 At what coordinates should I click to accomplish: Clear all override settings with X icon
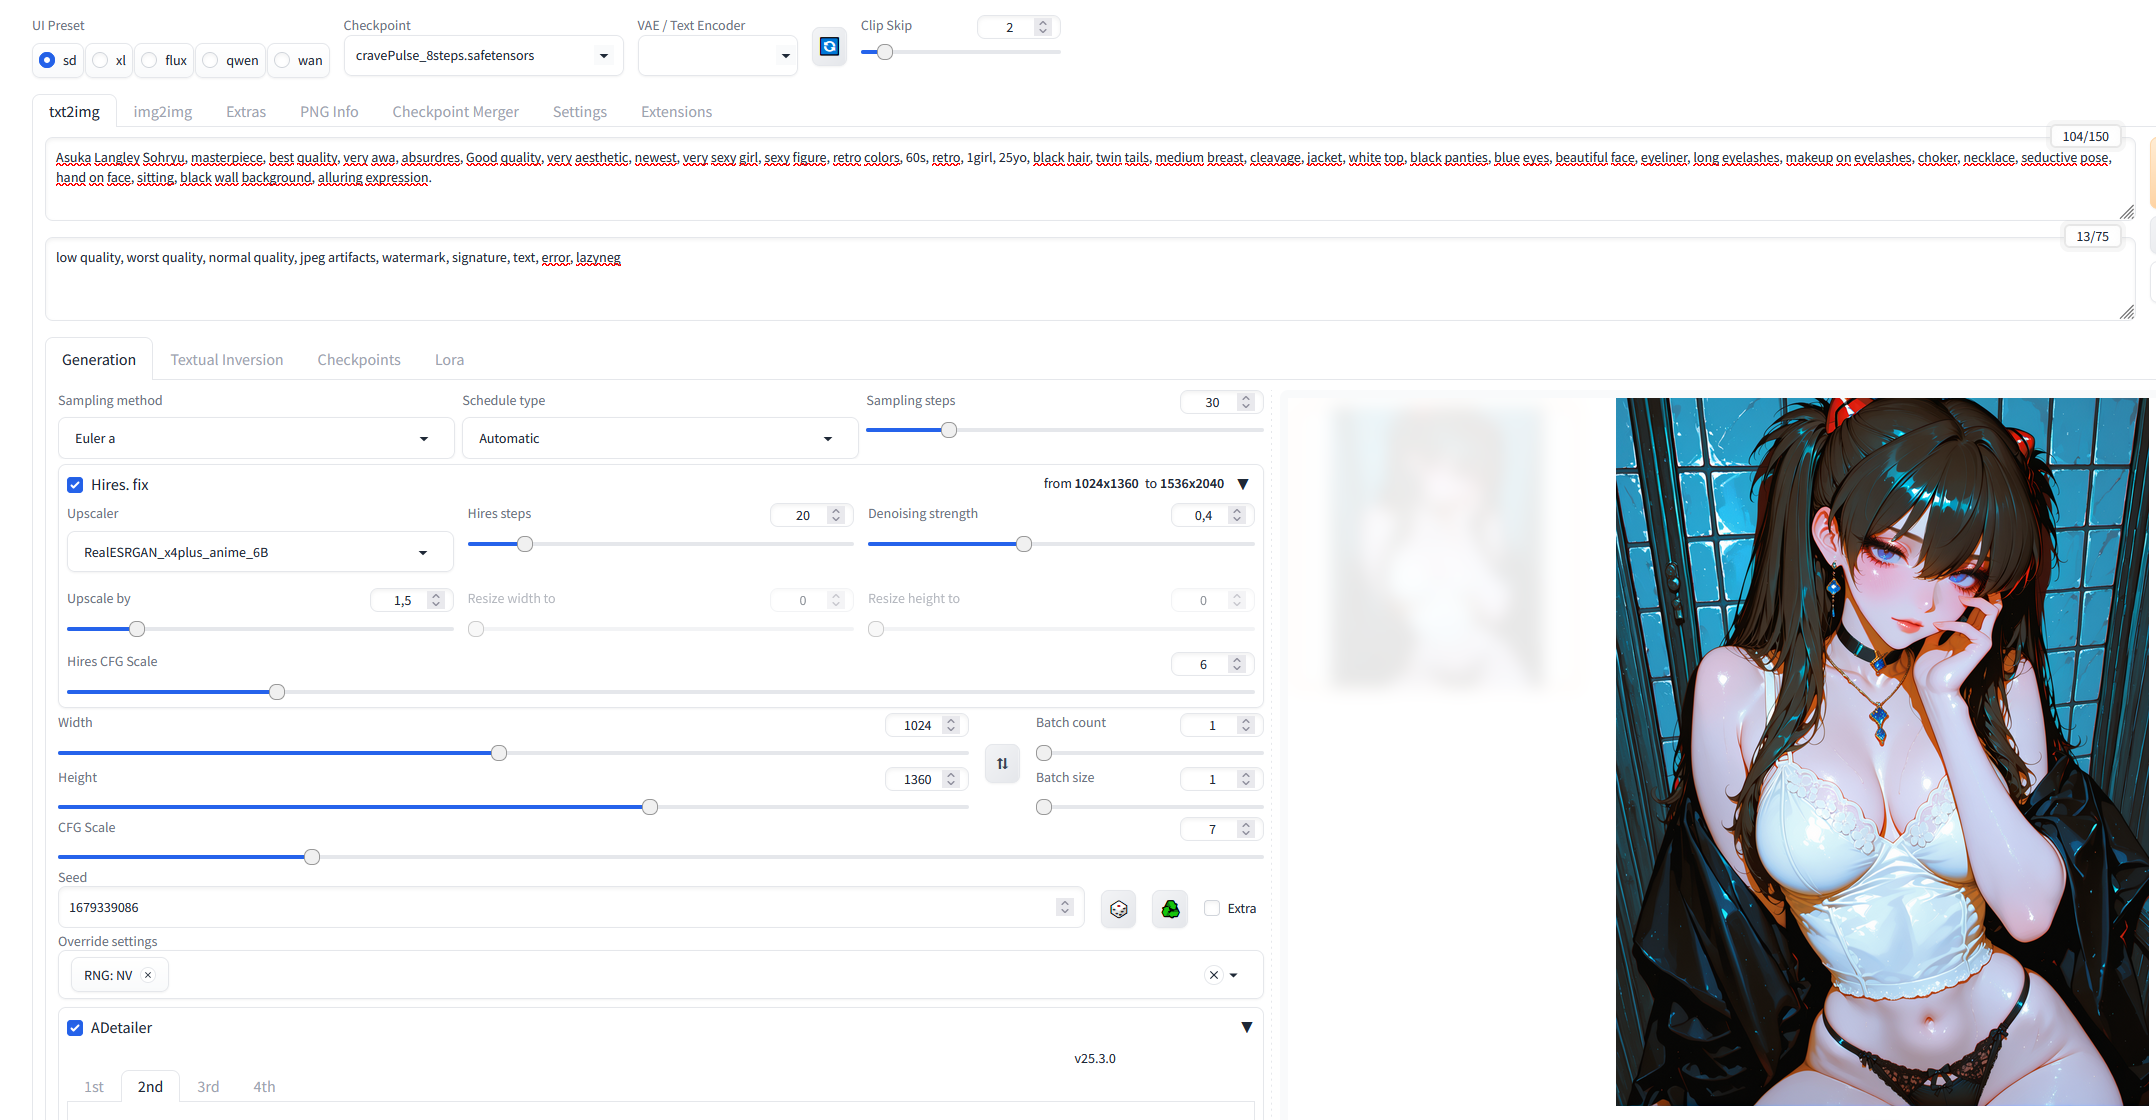[x=1213, y=975]
